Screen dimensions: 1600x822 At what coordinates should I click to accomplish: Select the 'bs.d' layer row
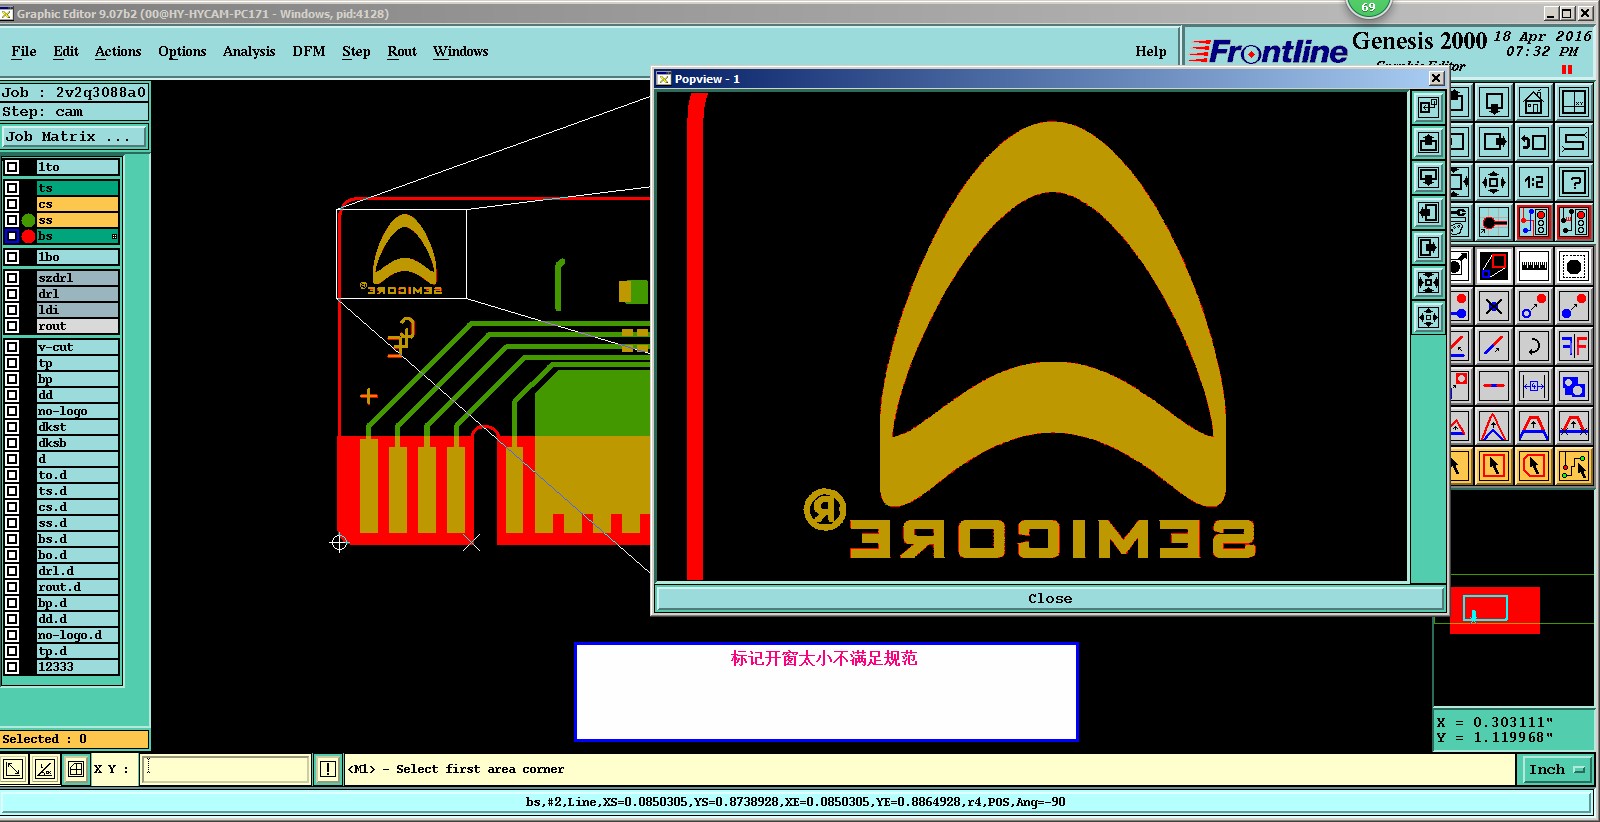click(78, 539)
